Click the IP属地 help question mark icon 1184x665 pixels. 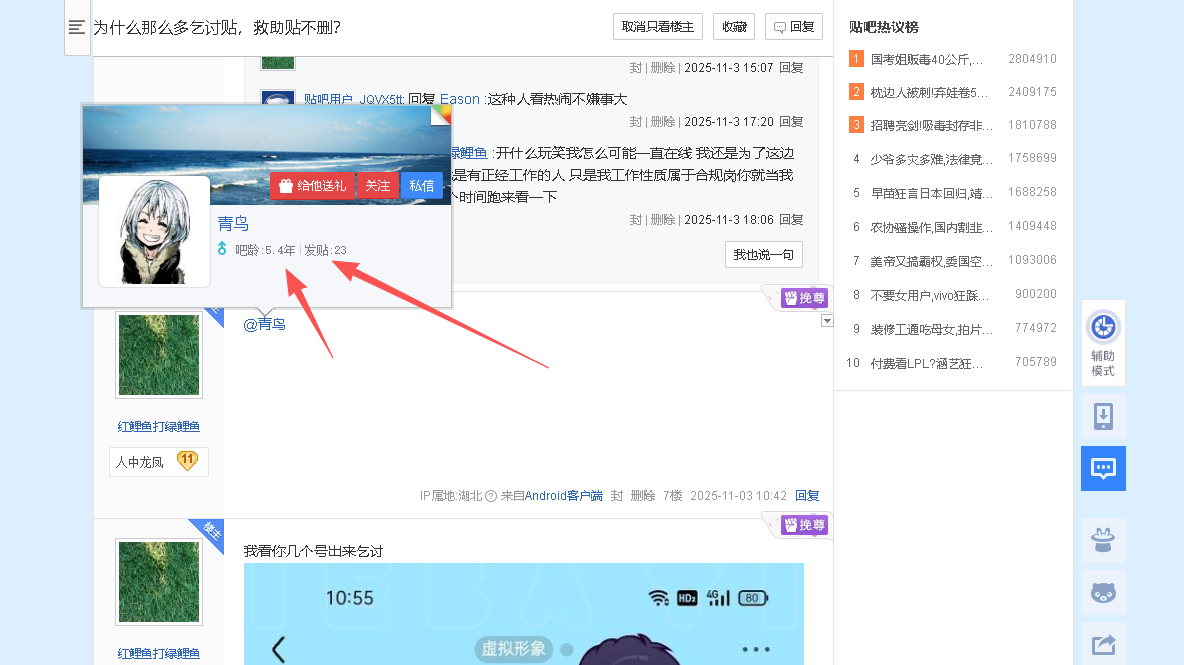coord(491,496)
